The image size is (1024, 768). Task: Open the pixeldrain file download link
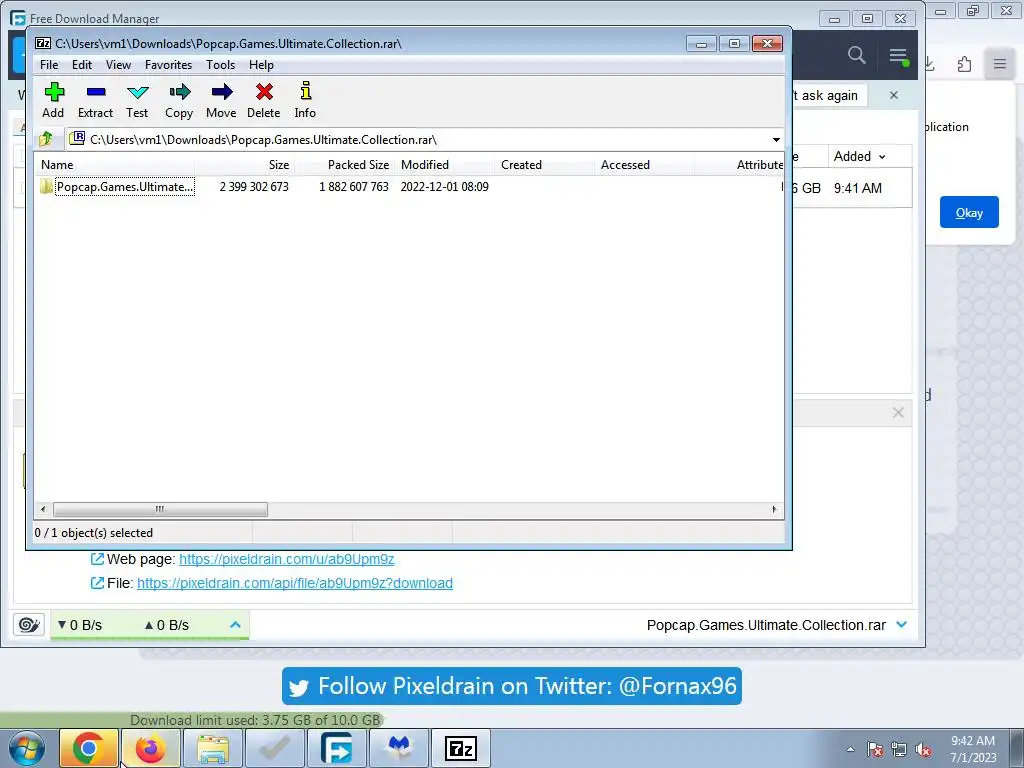click(x=295, y=583)
